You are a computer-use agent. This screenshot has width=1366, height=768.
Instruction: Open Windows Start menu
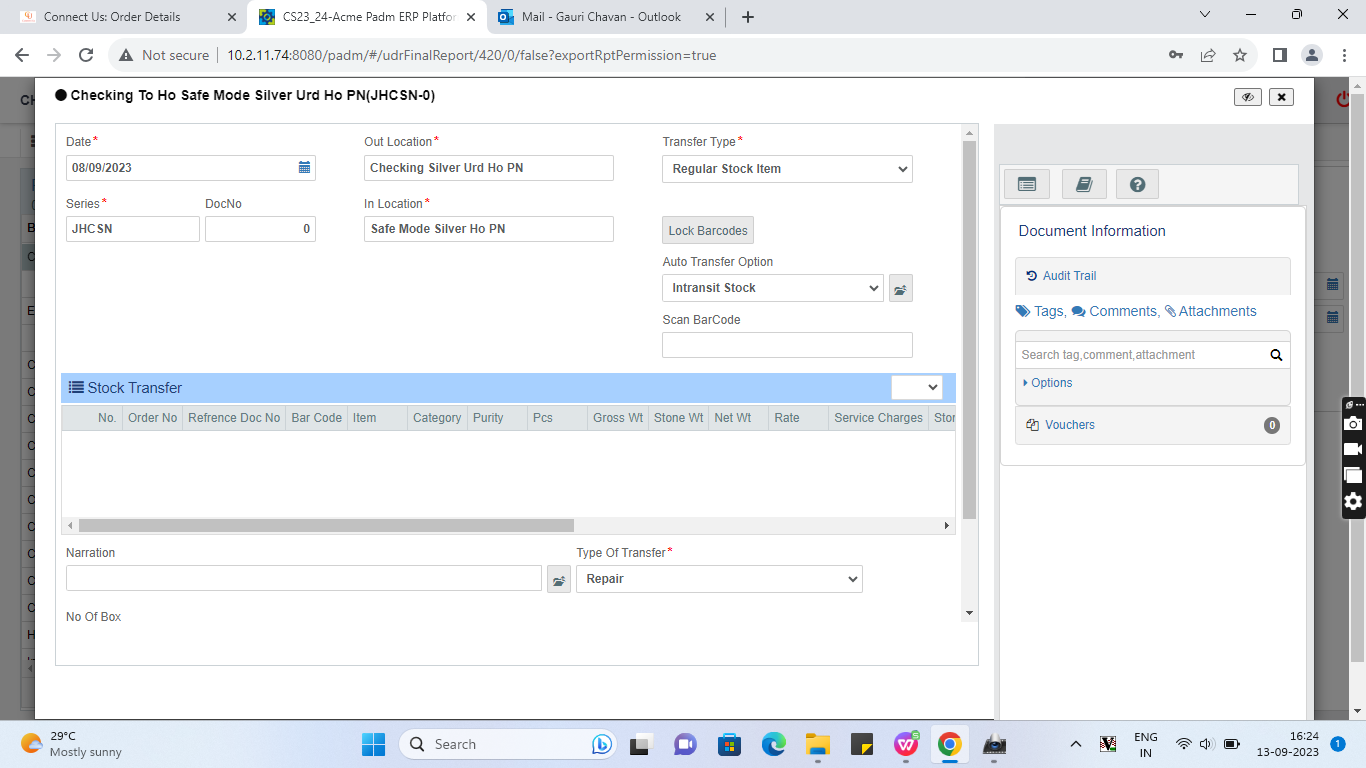[373, 744]
